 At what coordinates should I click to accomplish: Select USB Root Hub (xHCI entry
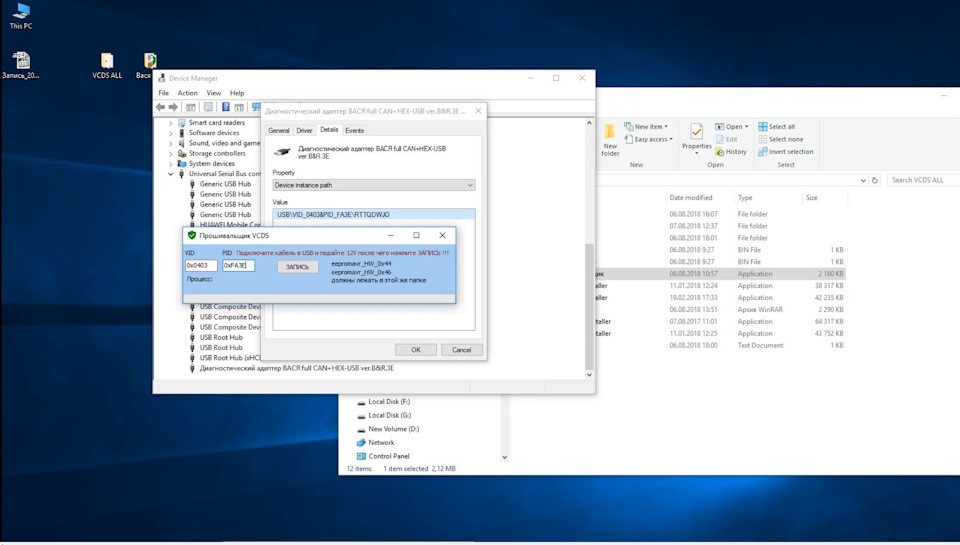click(230, 358)
